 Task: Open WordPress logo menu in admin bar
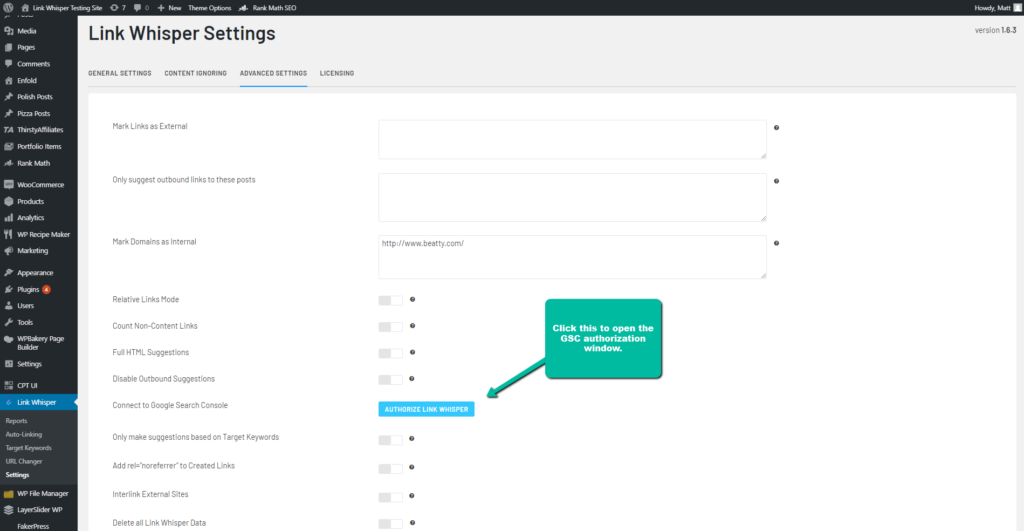(8, 8)
